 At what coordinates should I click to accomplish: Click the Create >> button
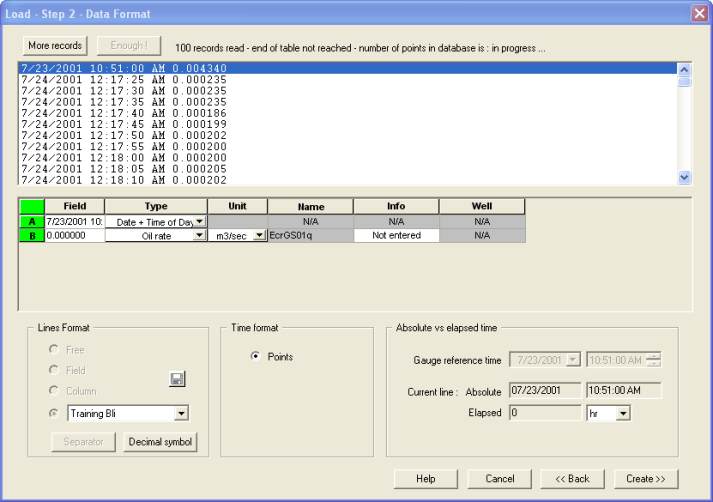click(646, 479)
